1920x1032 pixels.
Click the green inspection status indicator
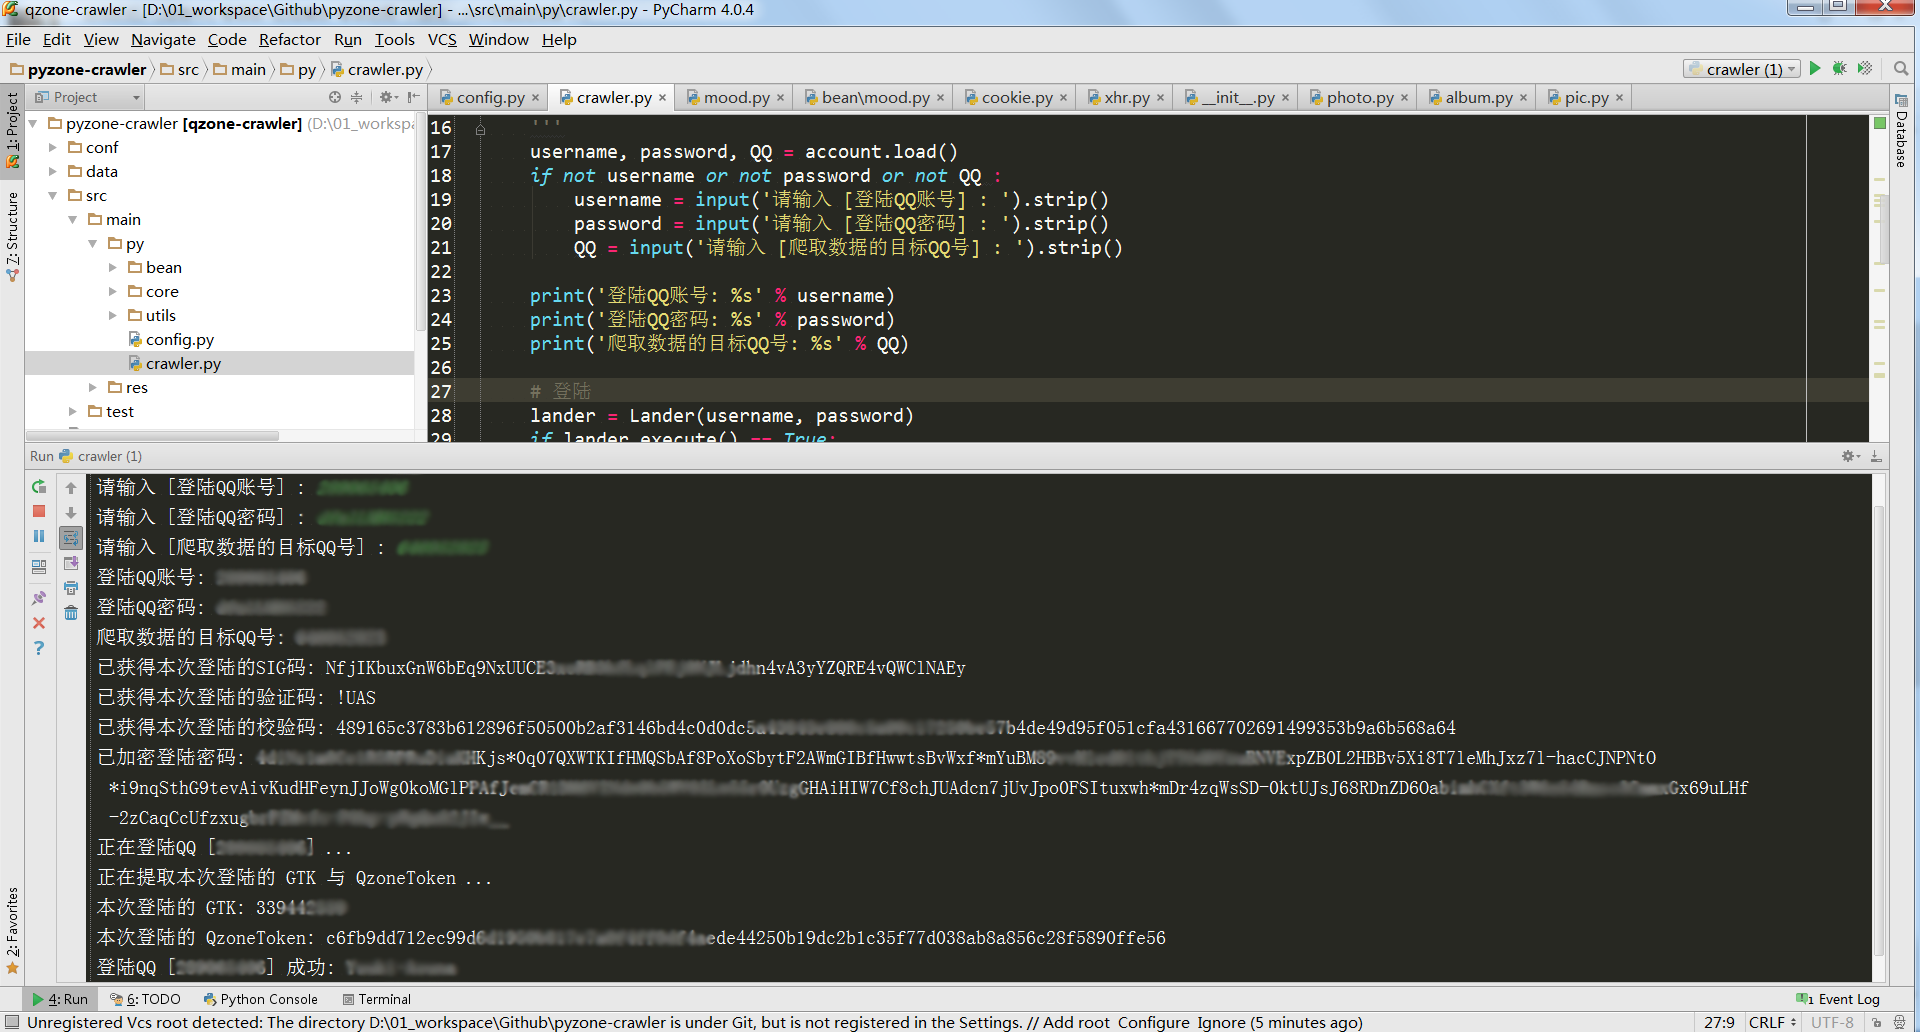[1879, 123]
